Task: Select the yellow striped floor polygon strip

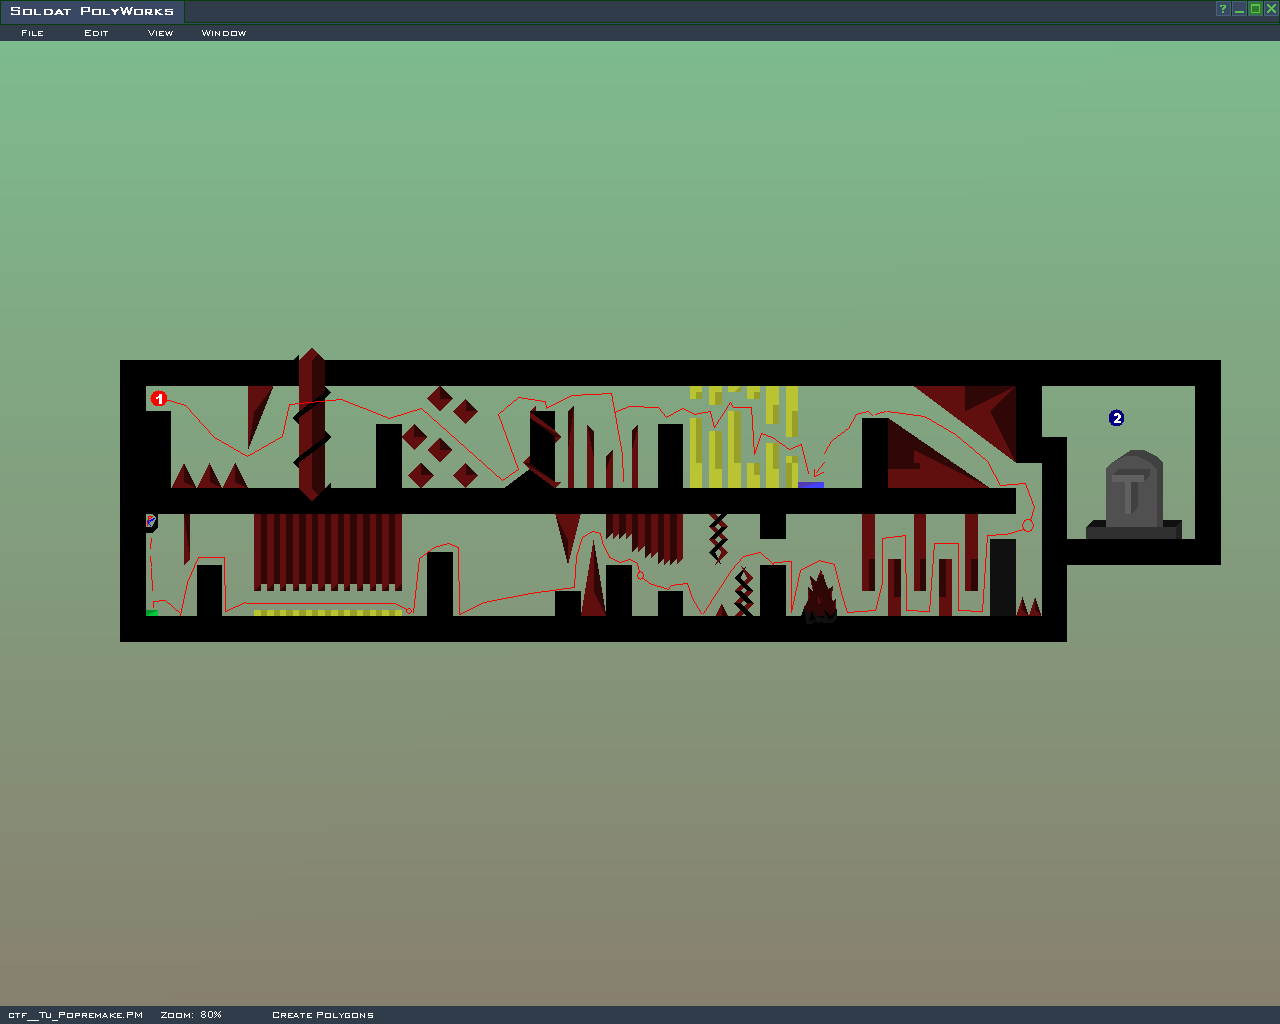Action: (x=328, y=612)
